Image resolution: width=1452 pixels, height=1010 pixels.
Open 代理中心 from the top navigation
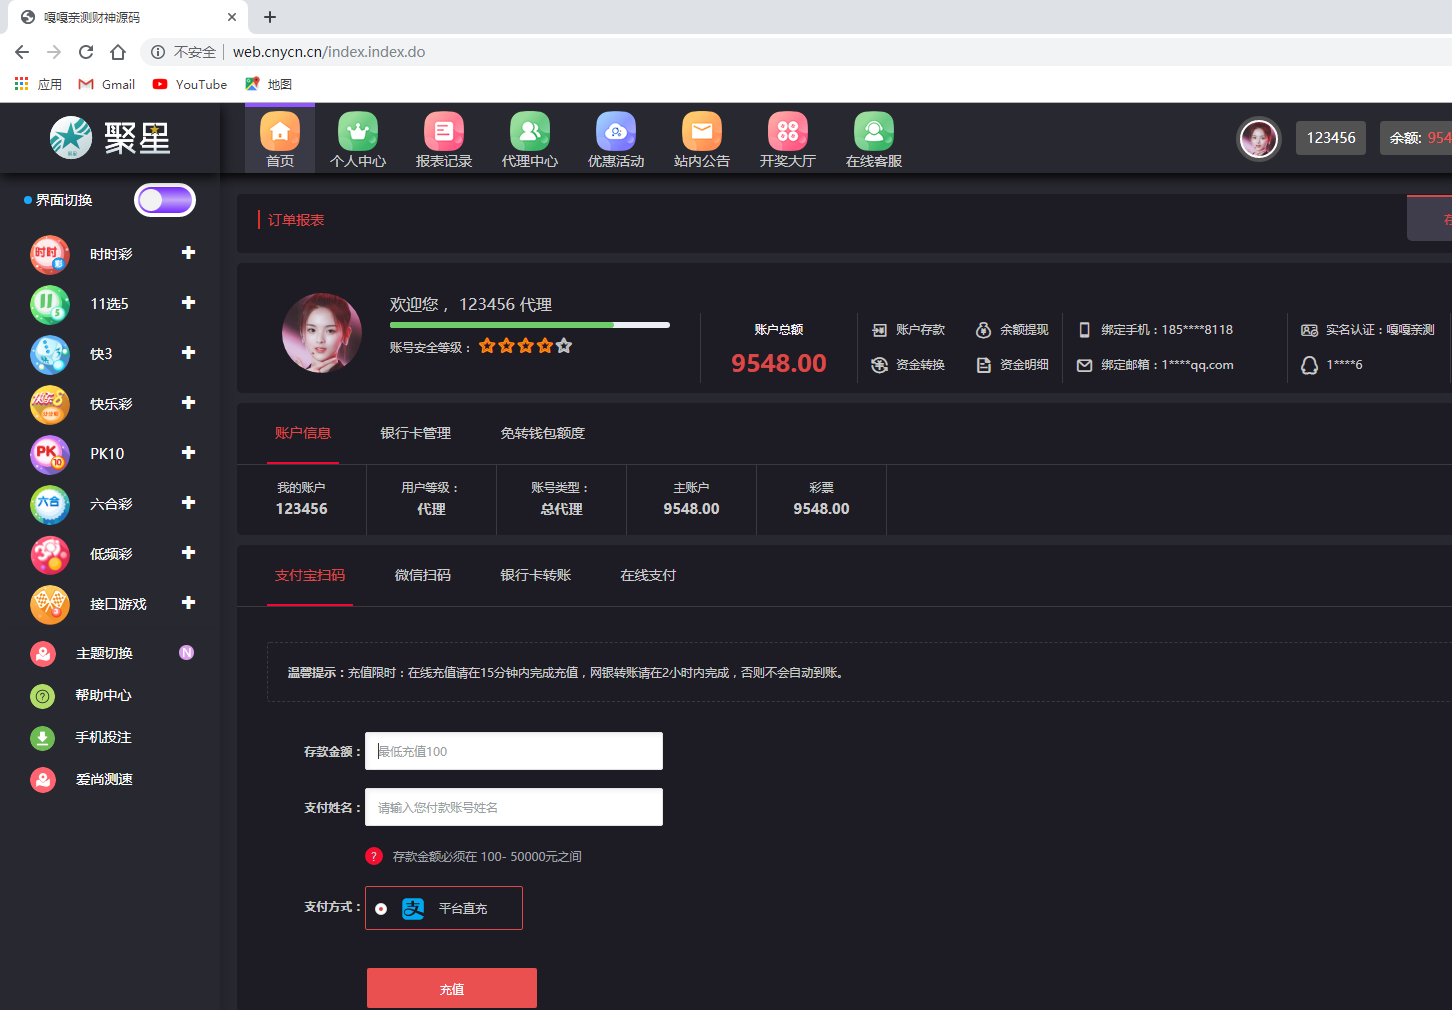point(530,132)
